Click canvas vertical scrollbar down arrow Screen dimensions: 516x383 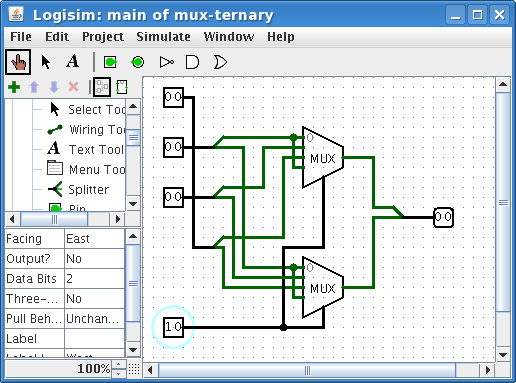coord(503,354)
